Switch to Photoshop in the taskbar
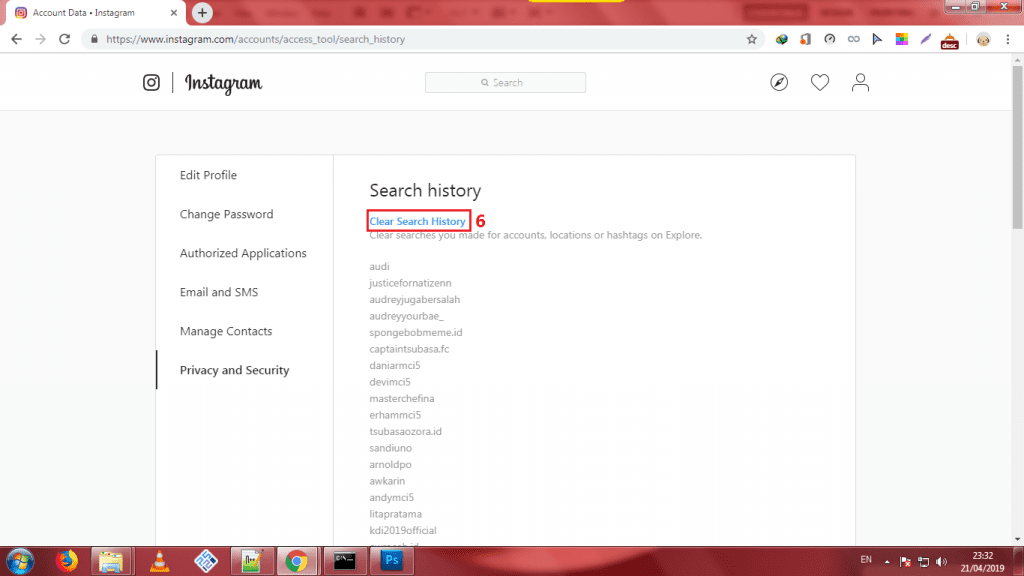 [392, 560]
